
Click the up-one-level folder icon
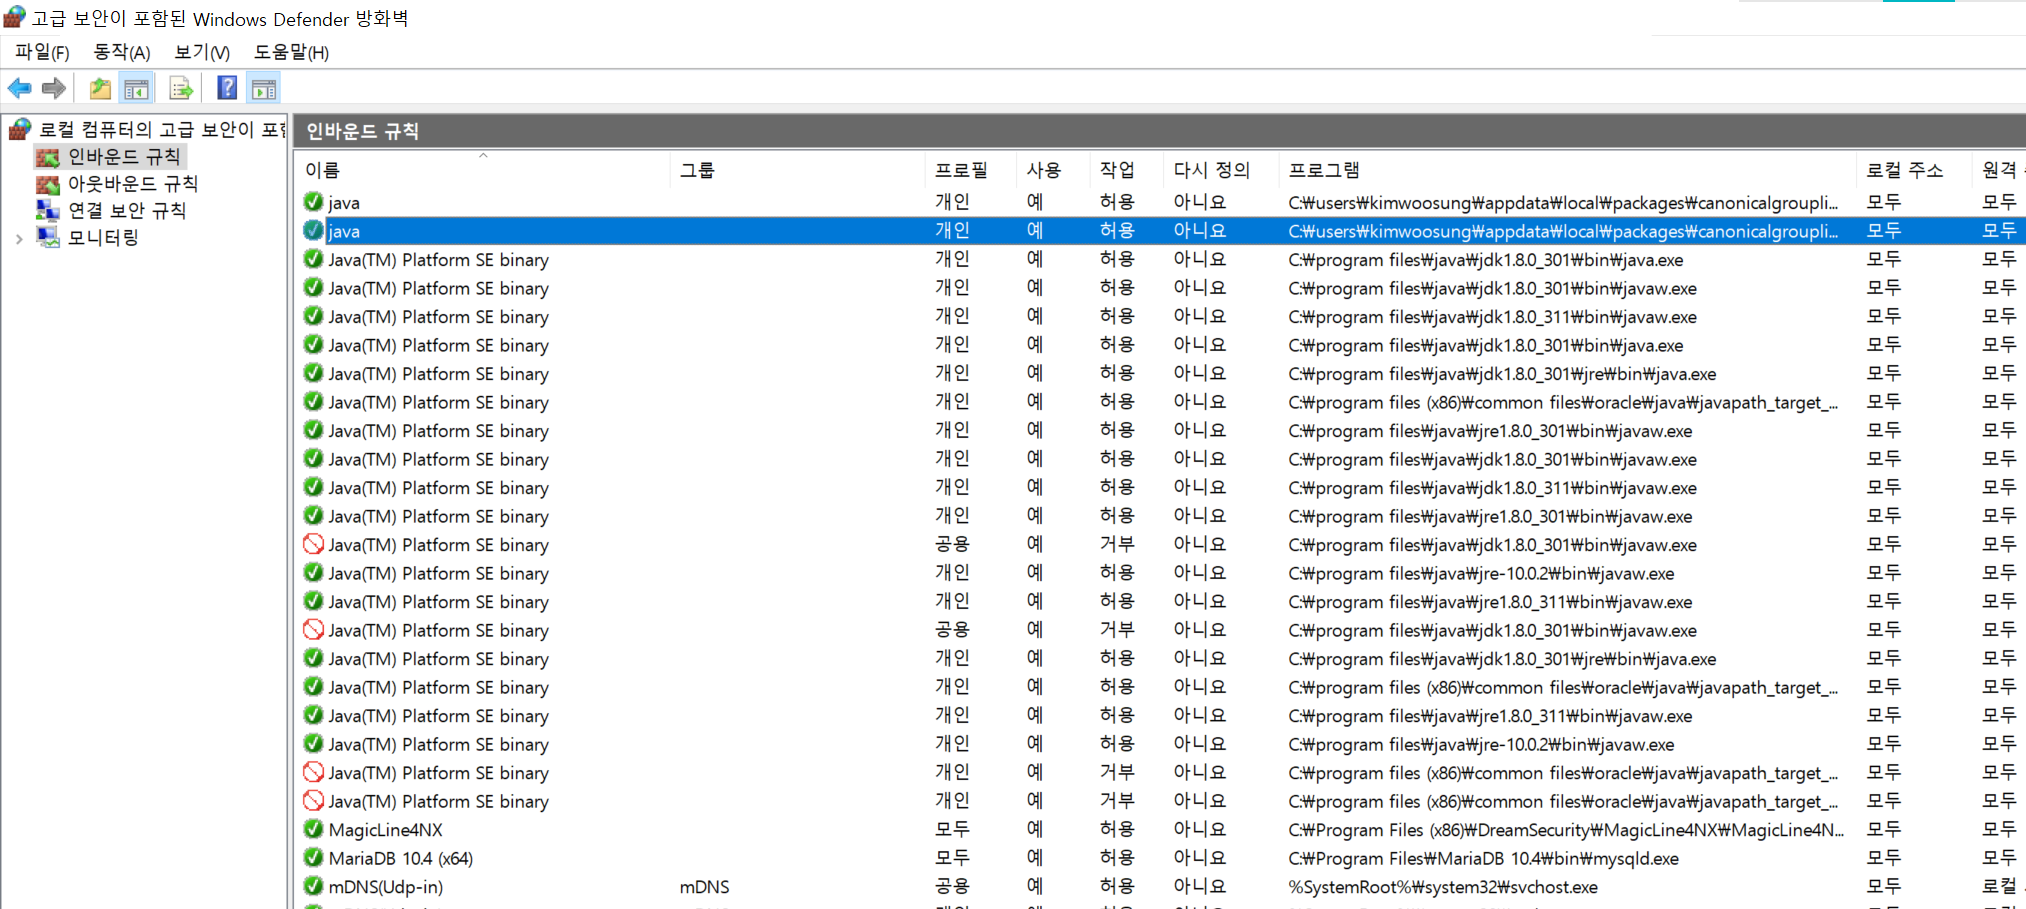(100, 88)
